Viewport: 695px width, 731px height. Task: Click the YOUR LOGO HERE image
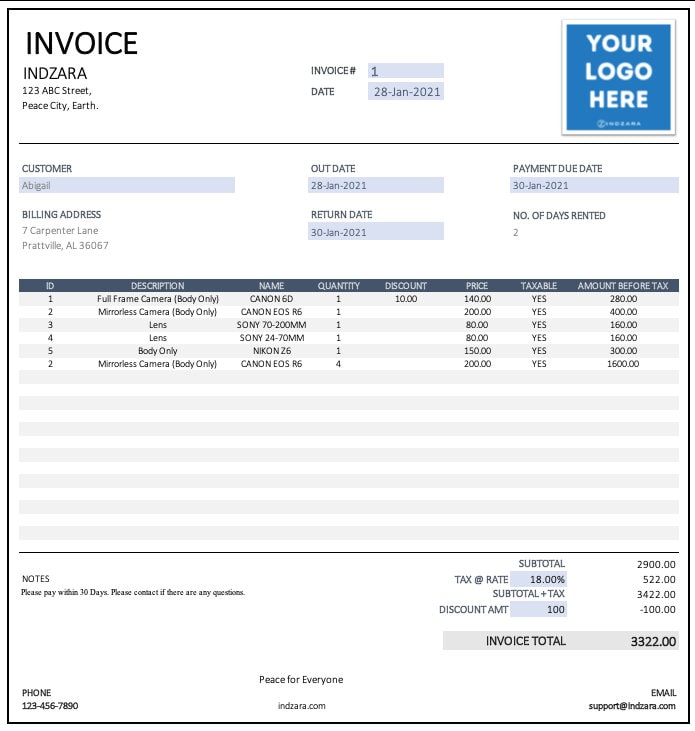tap(619, 77)
